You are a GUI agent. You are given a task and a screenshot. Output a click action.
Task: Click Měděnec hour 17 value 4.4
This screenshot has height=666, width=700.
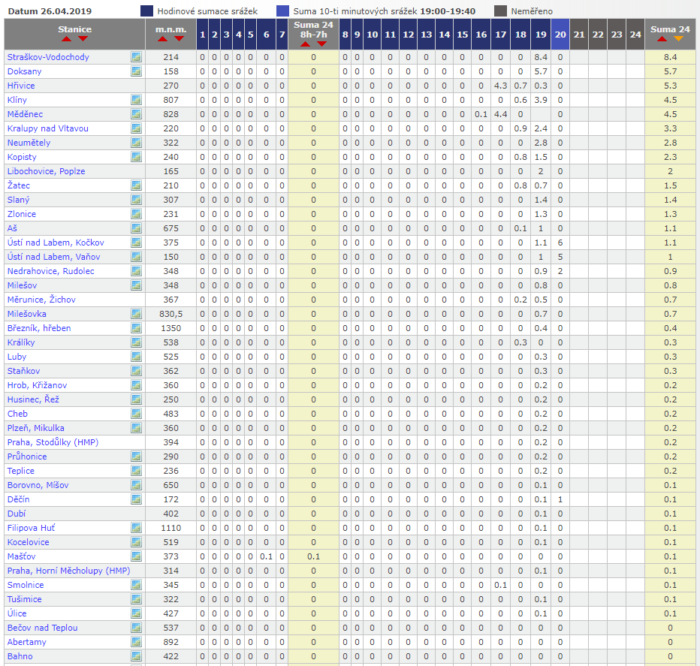tap(501, 114)
